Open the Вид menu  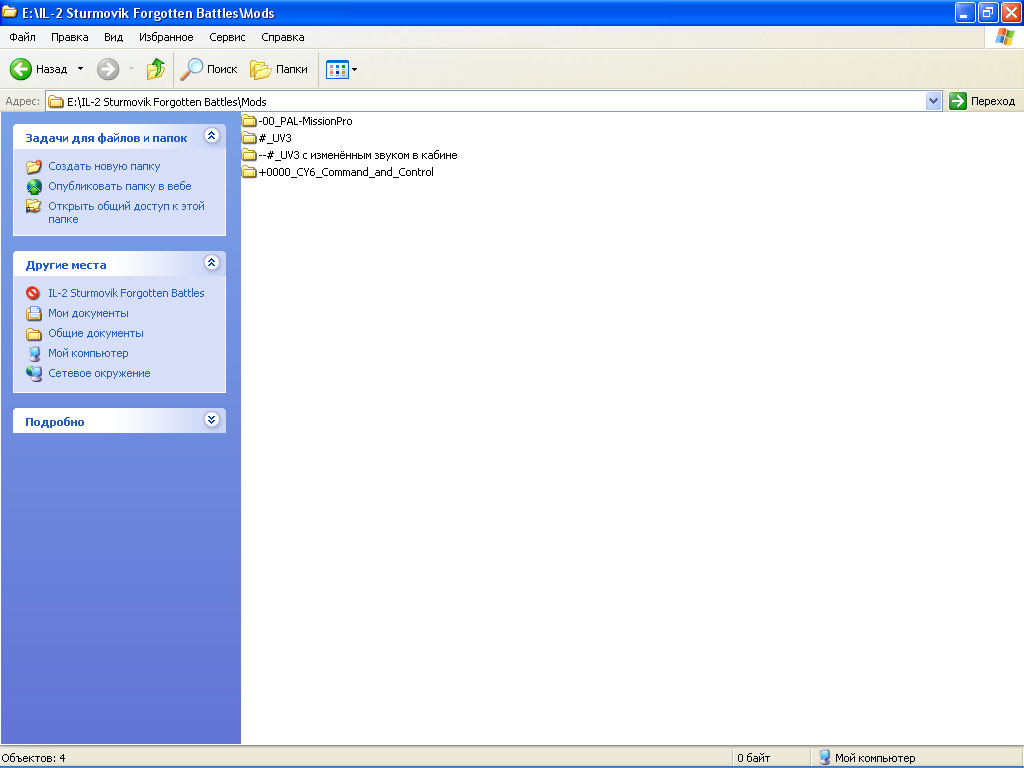pos(113,37)
